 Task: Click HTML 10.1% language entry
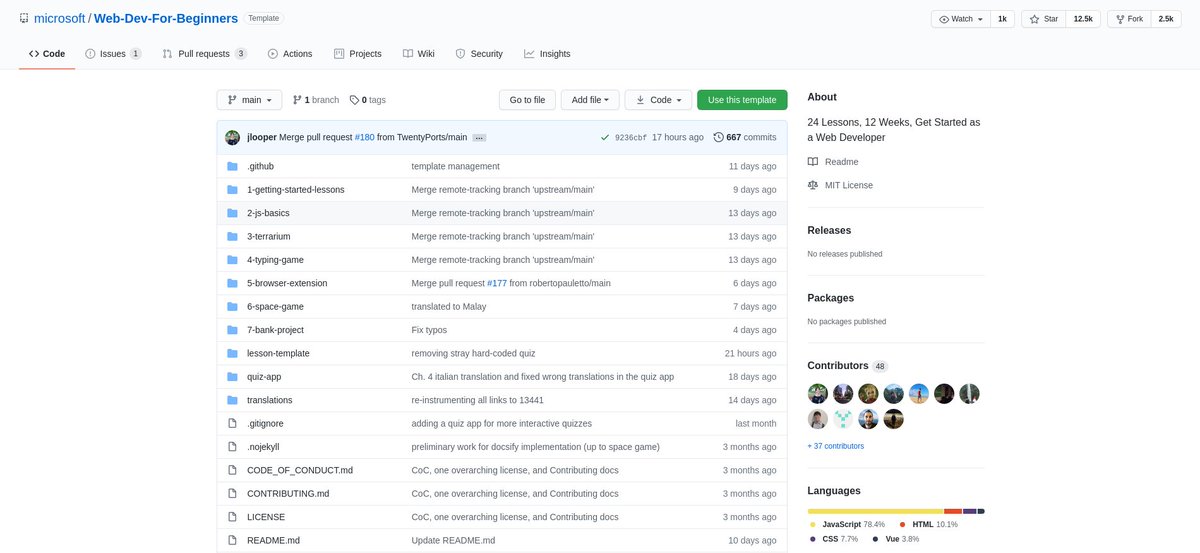click(929, 524)
